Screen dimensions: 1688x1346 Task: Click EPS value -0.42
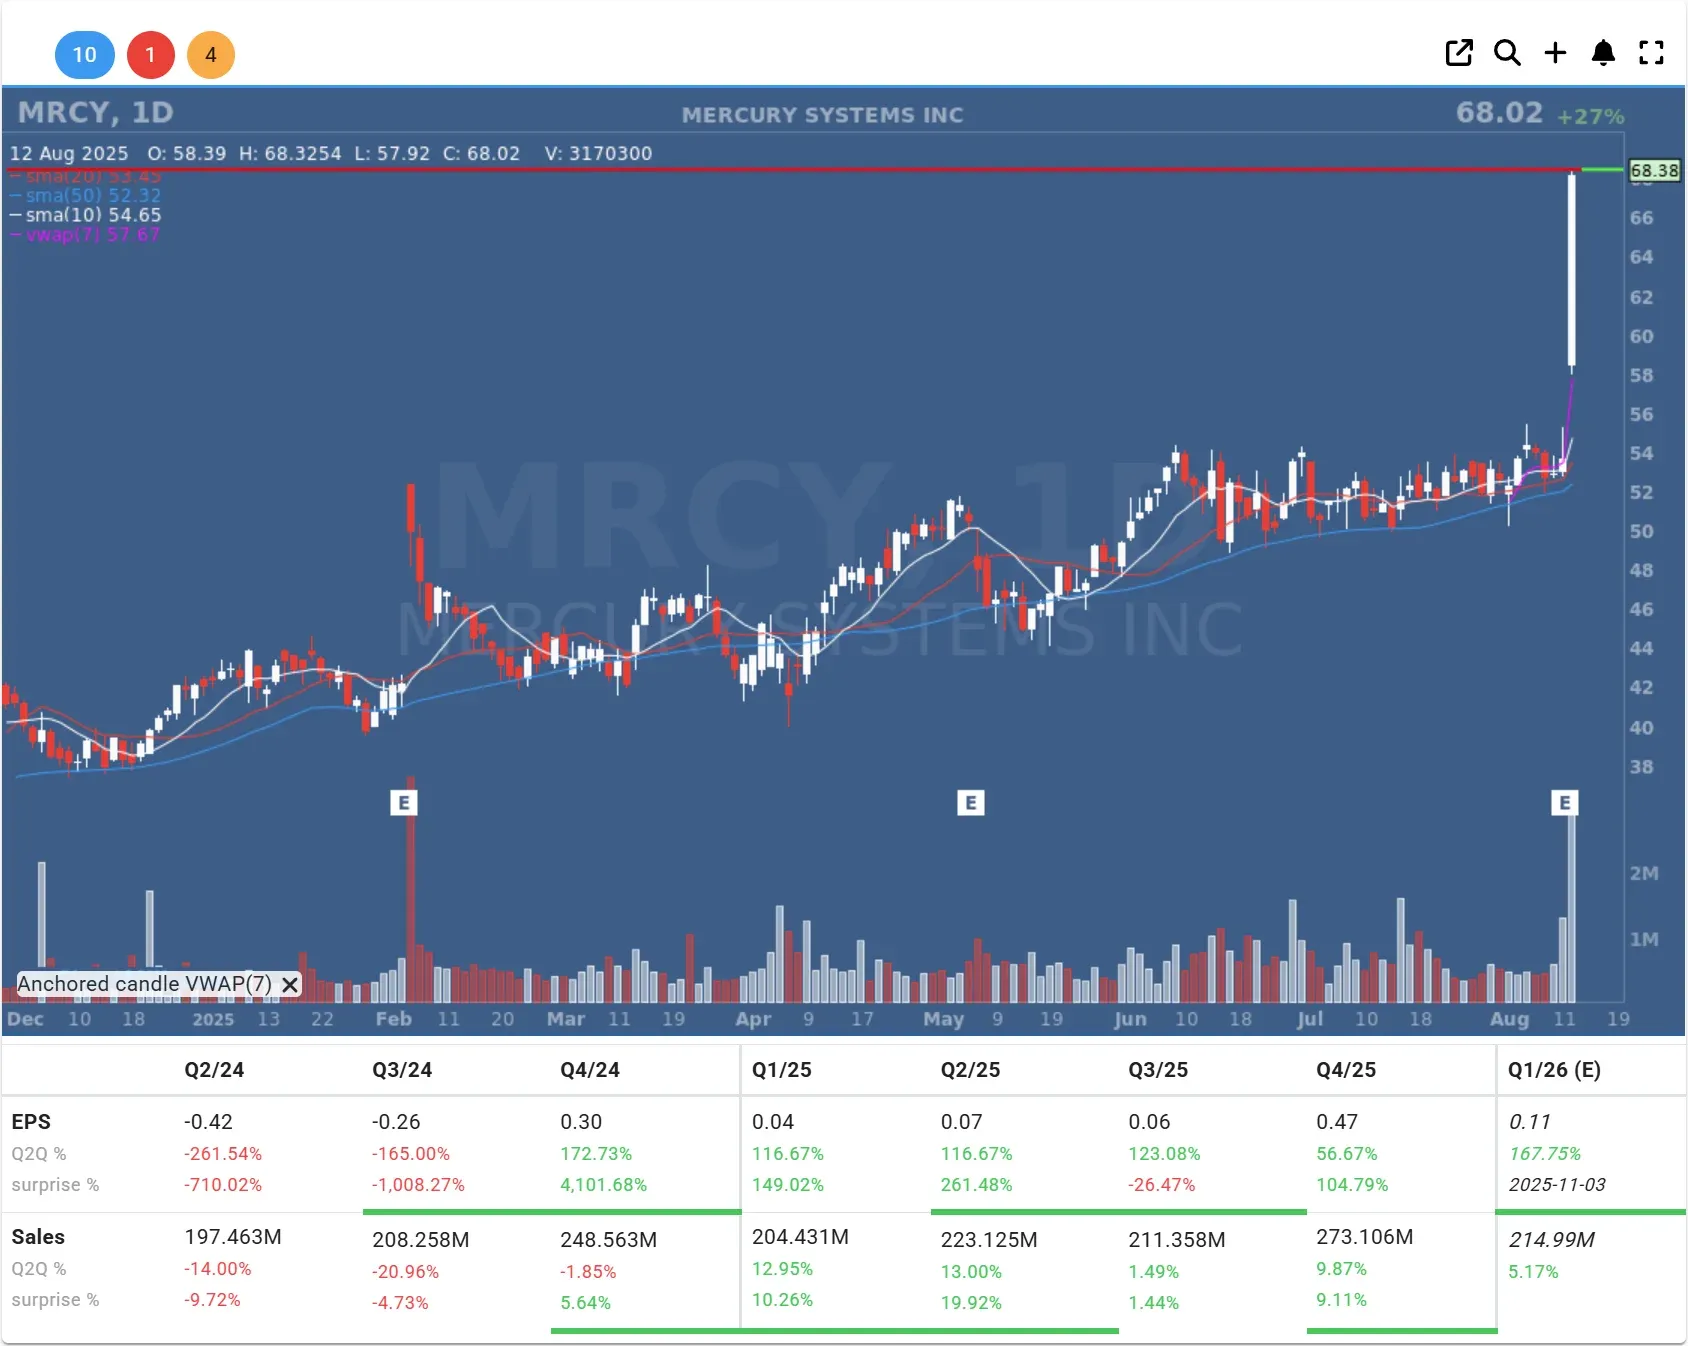pyautogui.click(x=208, y=1122)
